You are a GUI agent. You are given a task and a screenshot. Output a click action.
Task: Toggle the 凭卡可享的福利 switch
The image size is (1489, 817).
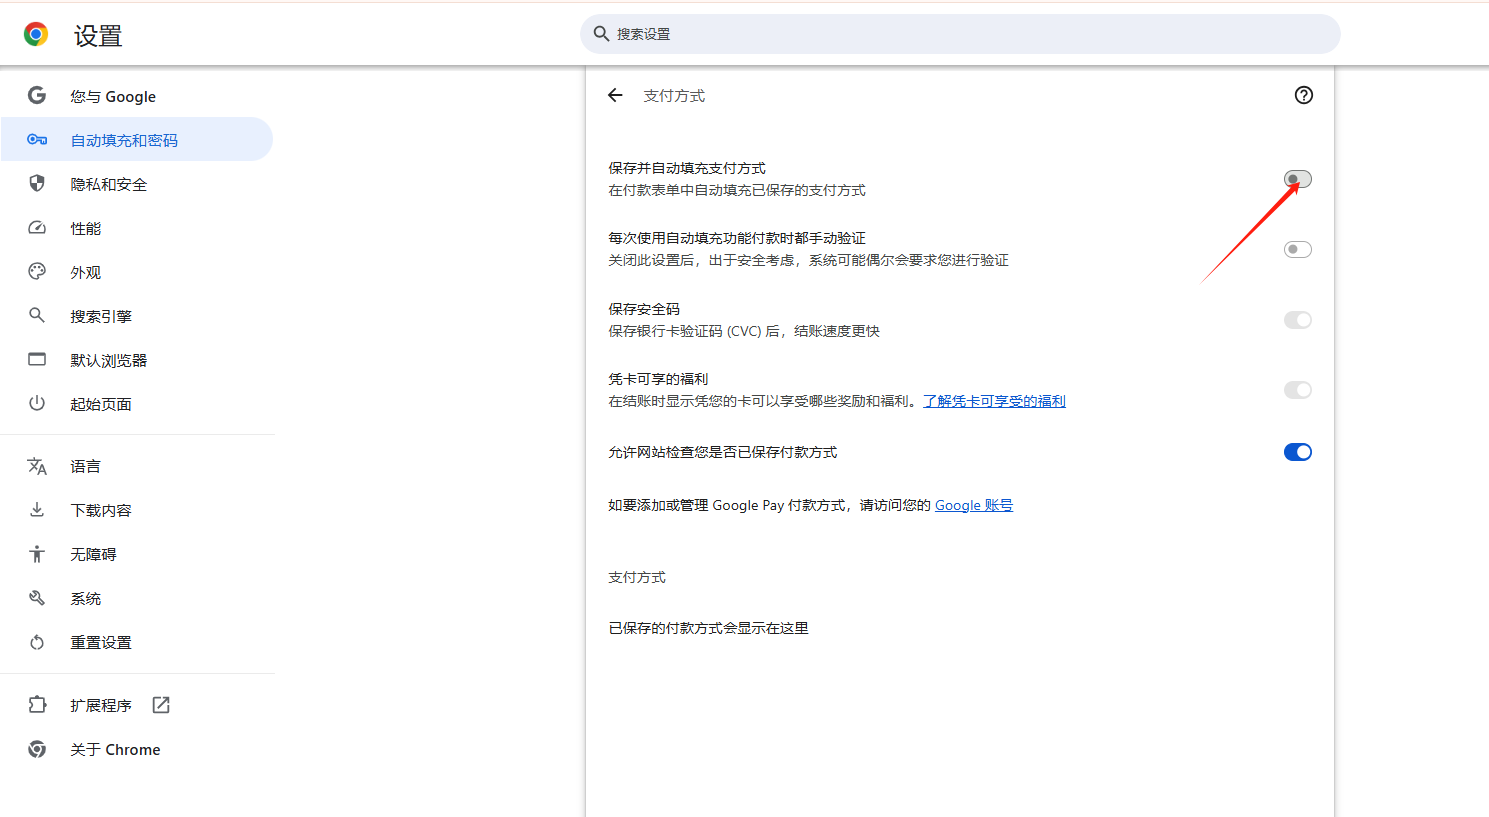1297,390
